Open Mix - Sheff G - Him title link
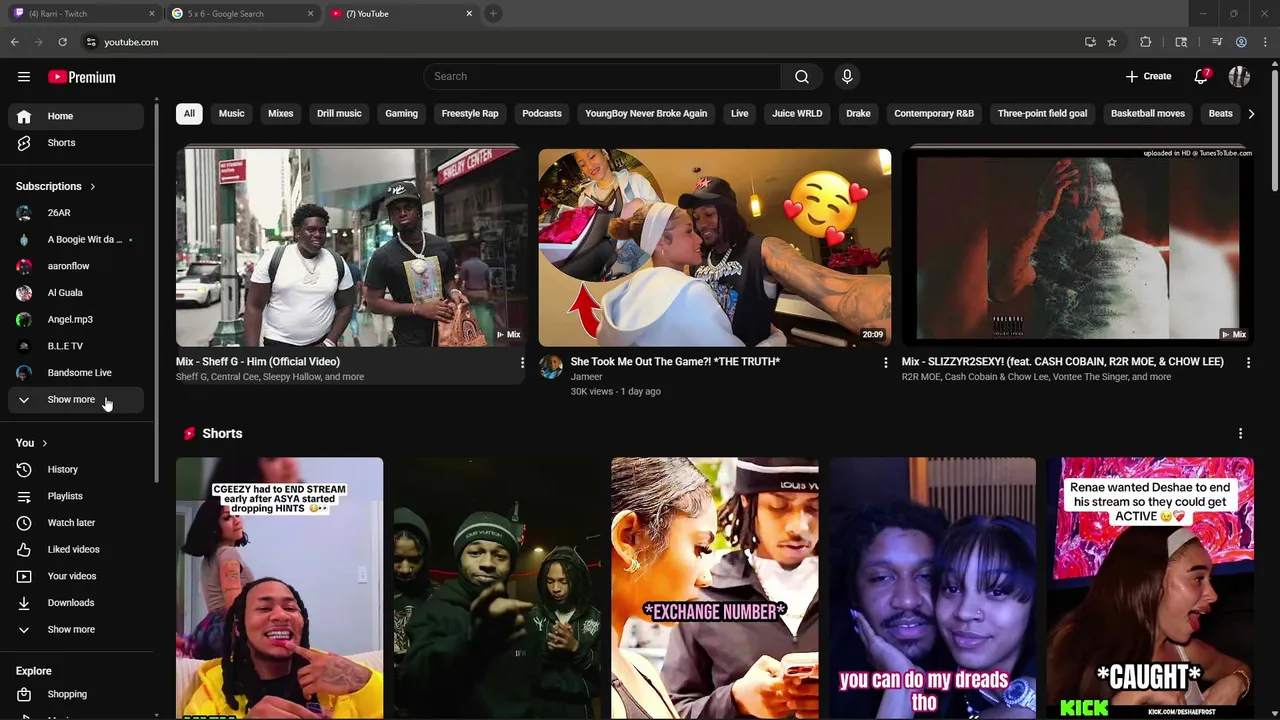Viewport: 1280px width, 720px height. tap(258, 362)
